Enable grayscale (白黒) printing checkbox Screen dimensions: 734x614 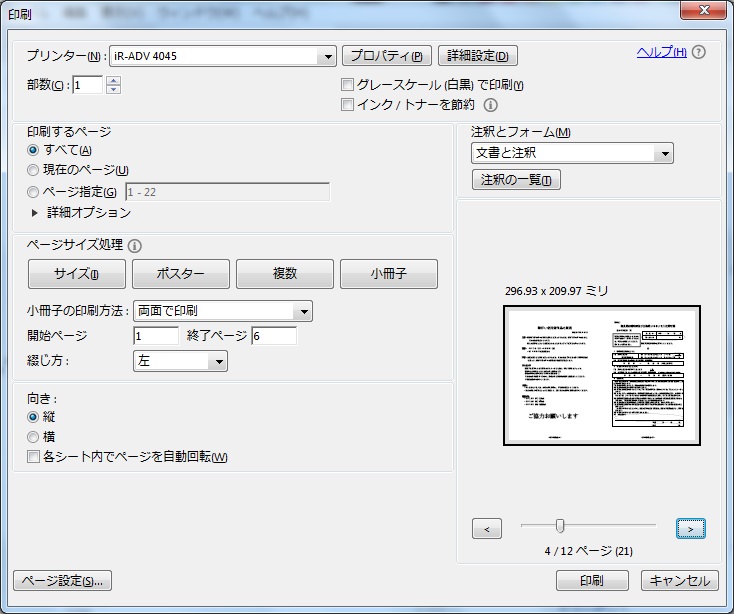(x=348, y=86)
